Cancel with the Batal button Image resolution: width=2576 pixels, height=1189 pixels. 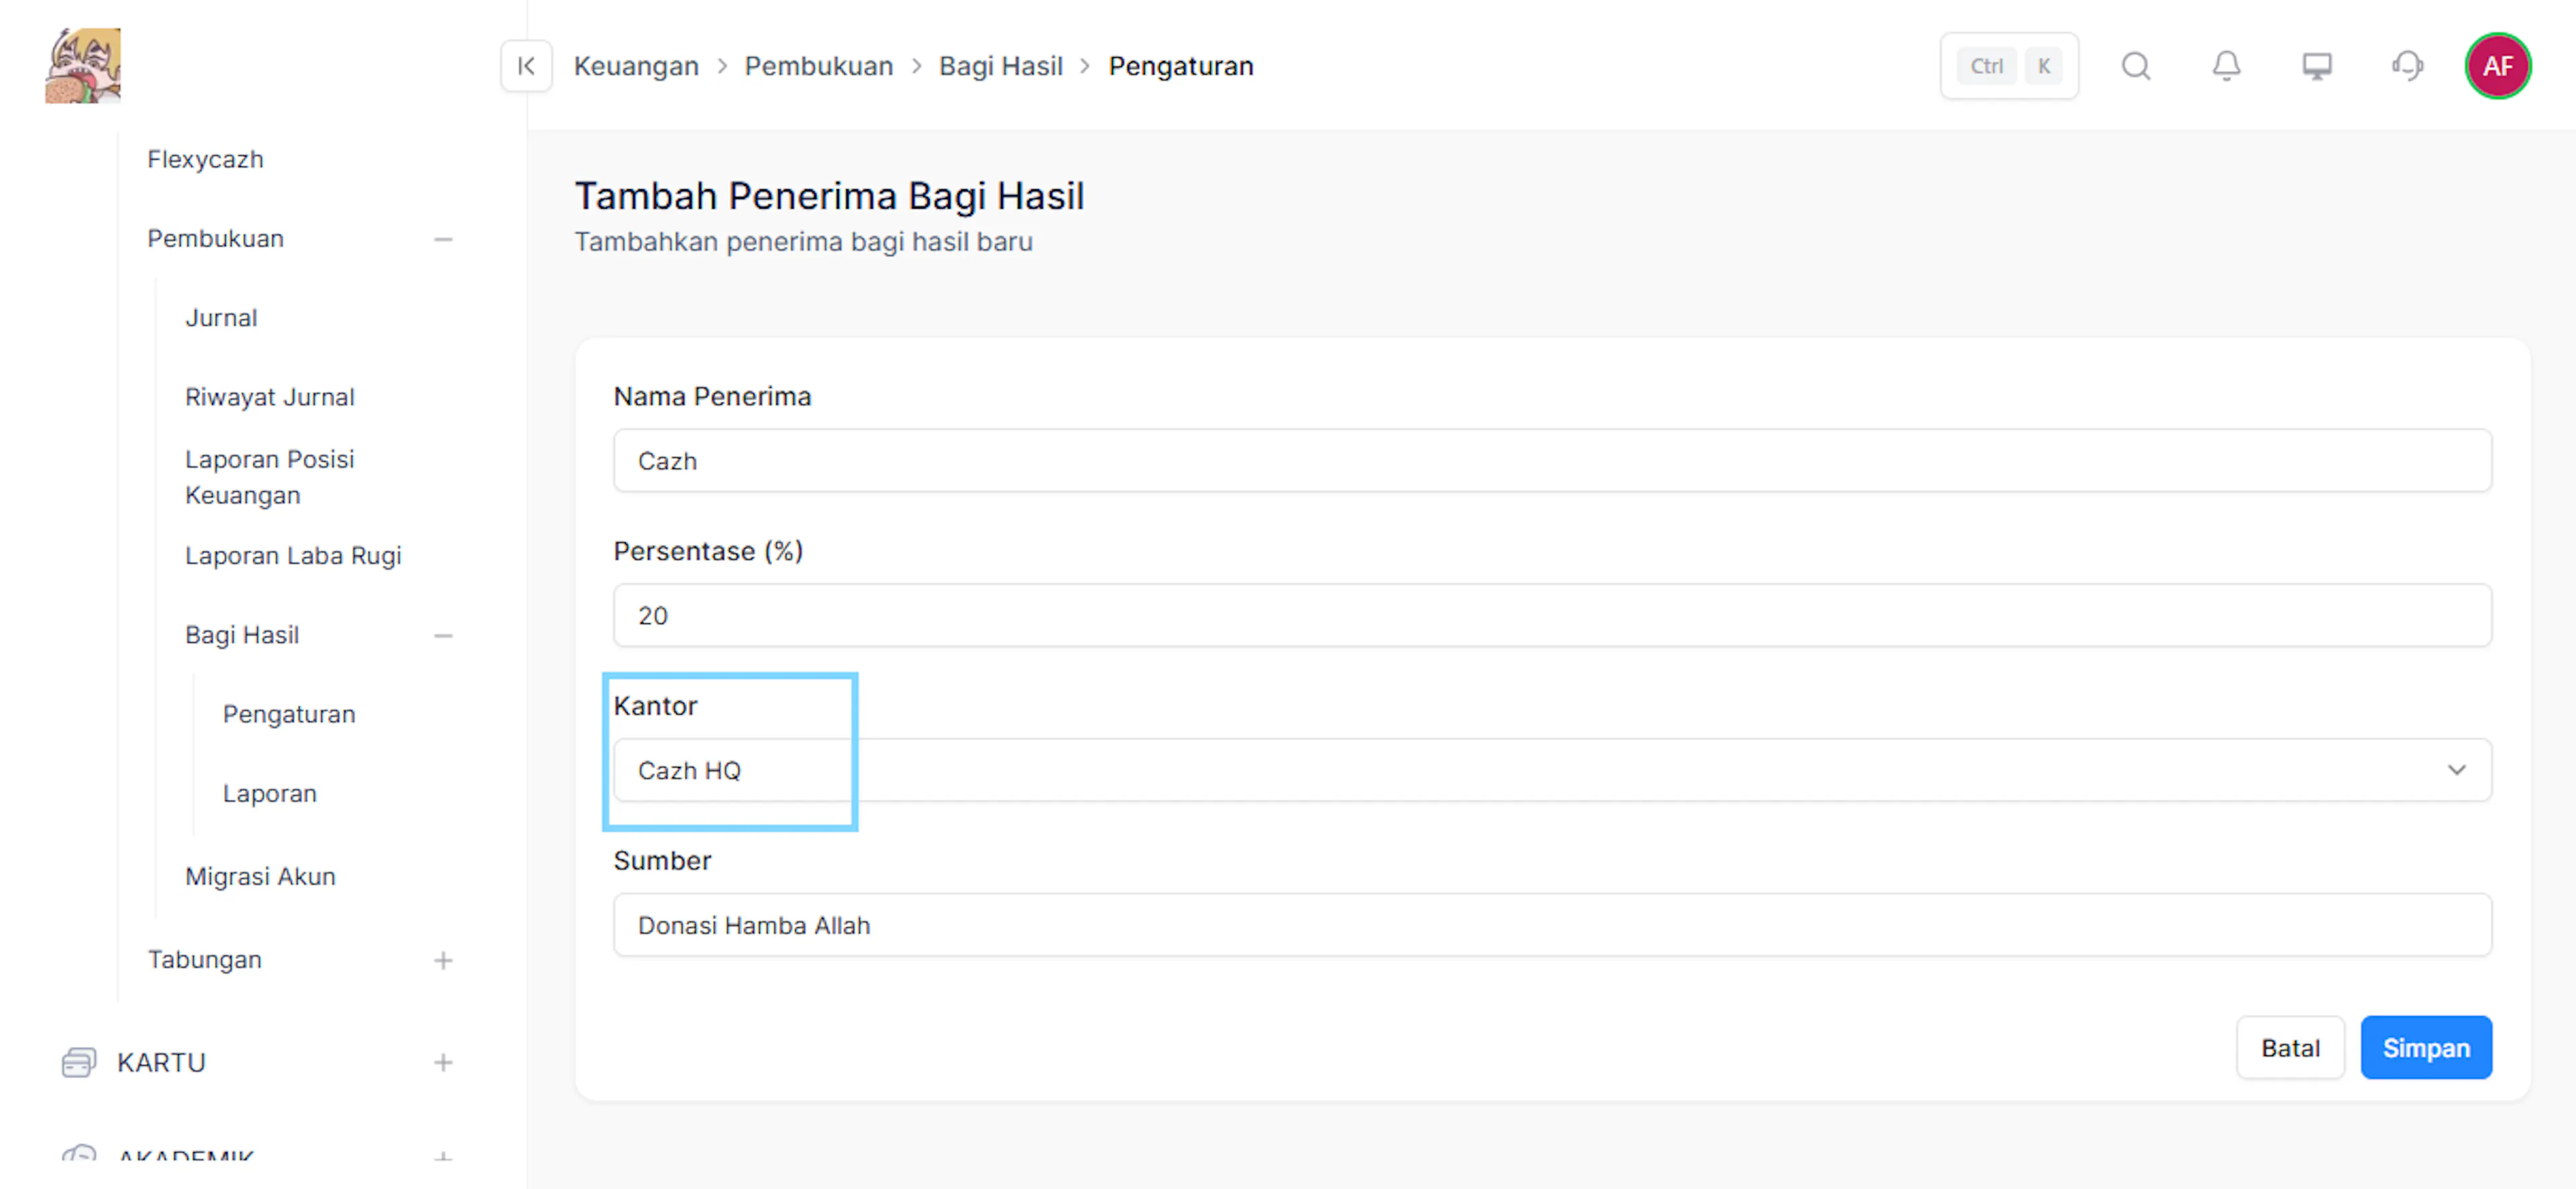pyautogui.click(x=2290, y=1047)
